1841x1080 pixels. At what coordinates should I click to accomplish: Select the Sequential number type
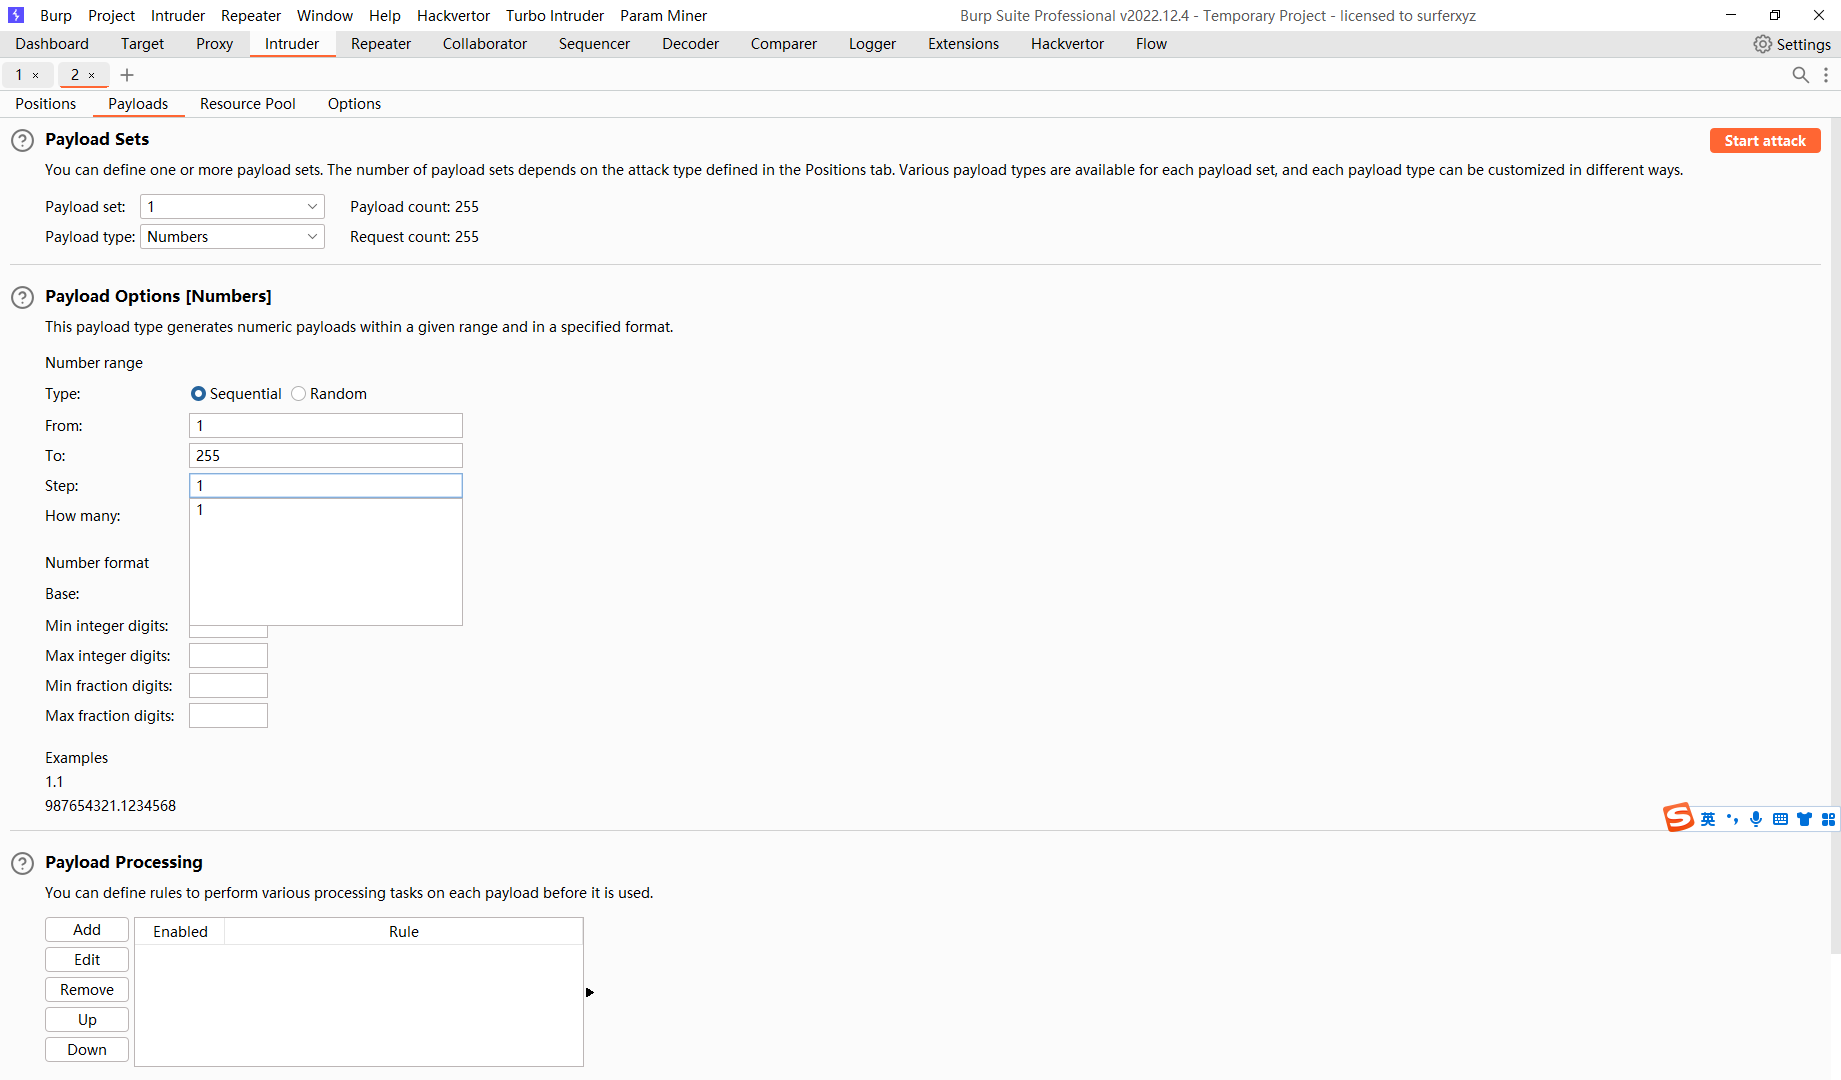click(198, 393)
